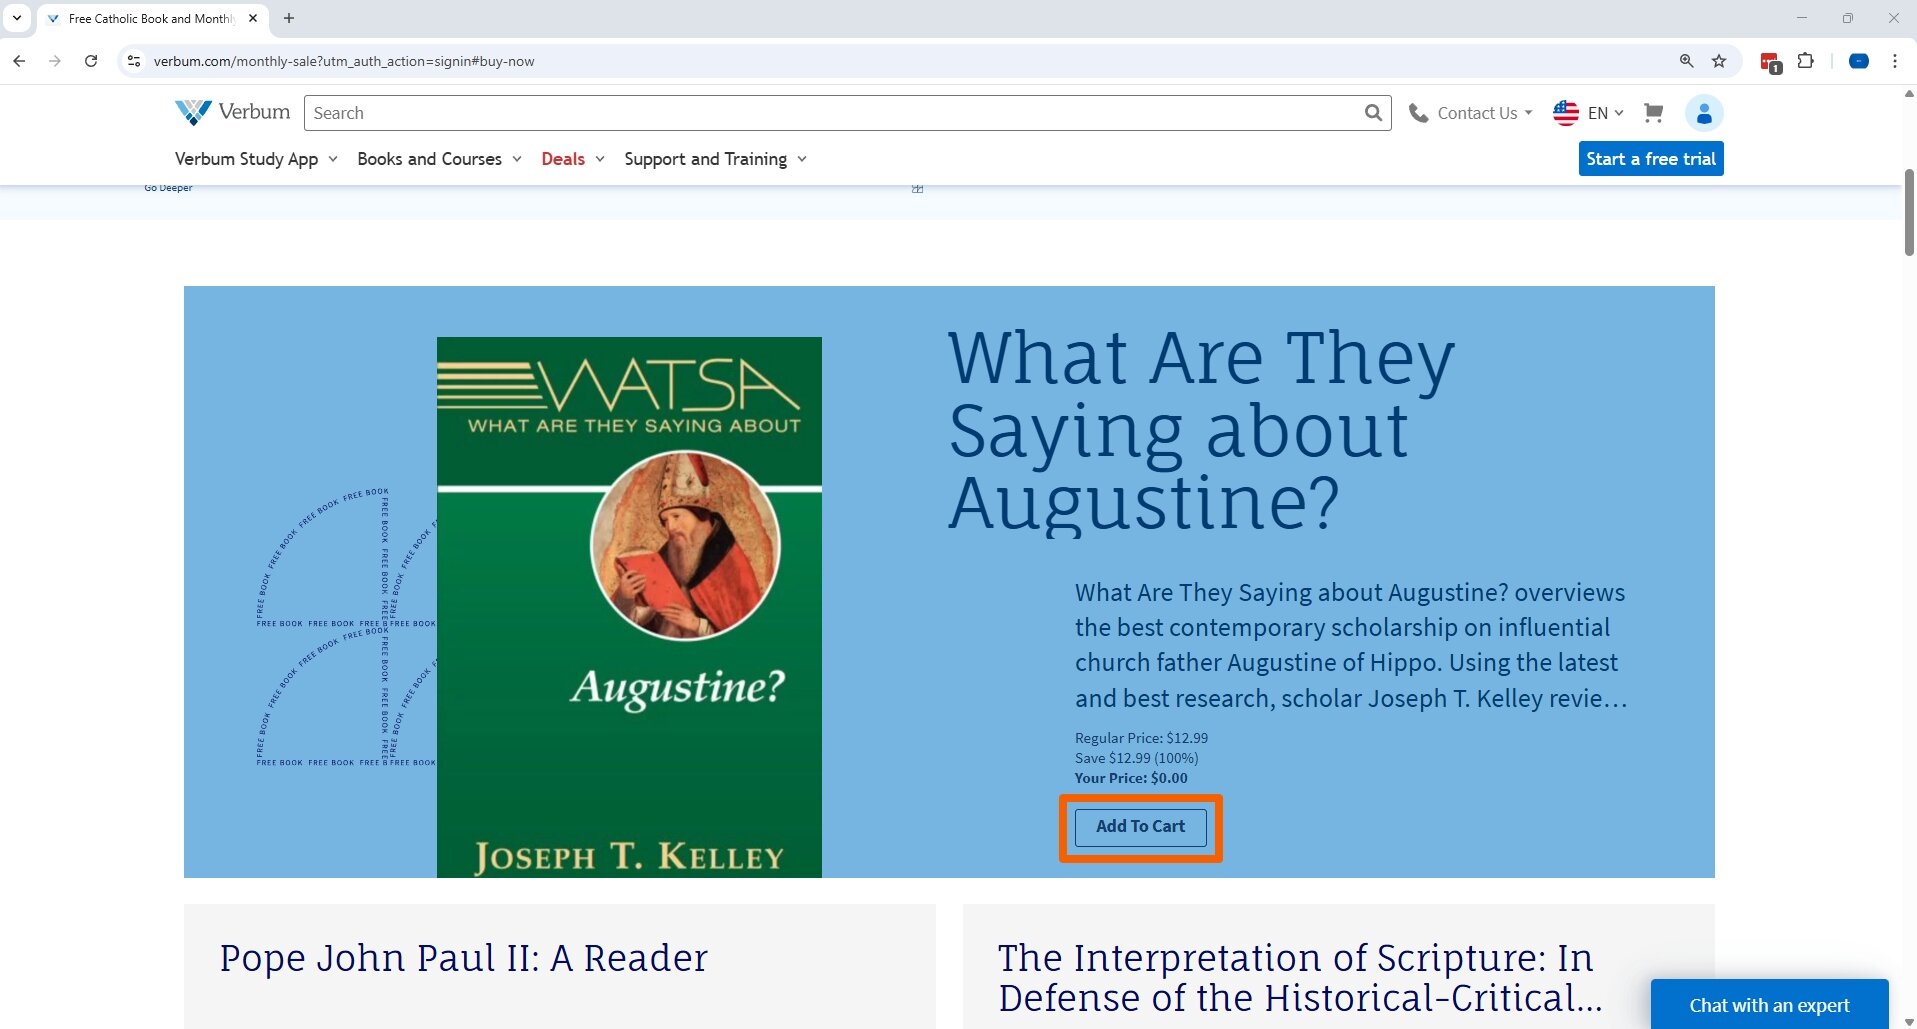Click 'Save $12.99 (100%)' text
The height and width of the screenshot is (1029, 1917).
click(1136, 758)
